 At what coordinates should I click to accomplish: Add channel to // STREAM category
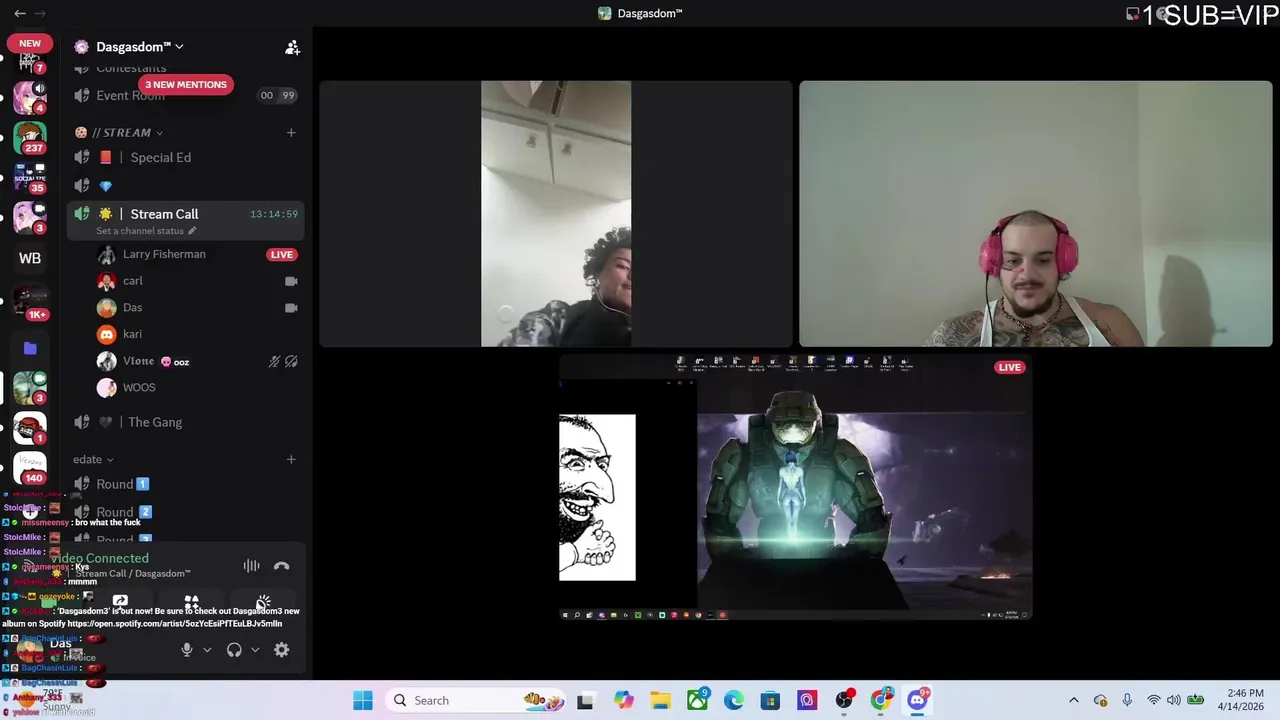[291, 132]
